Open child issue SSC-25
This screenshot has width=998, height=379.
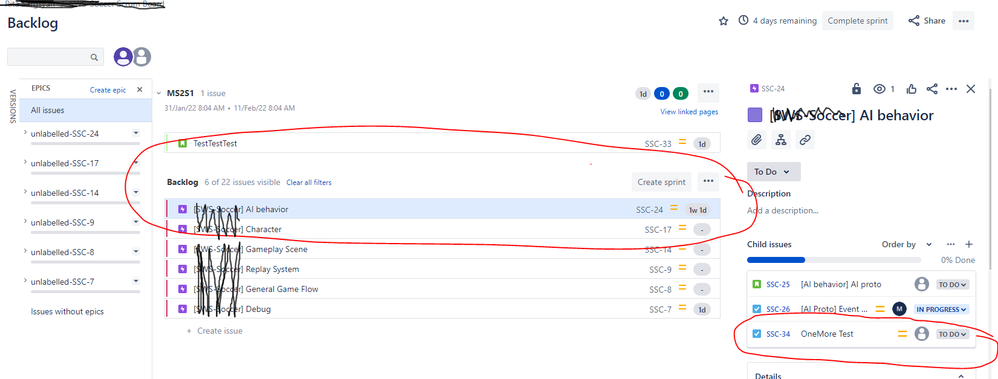tap(778, 284)
